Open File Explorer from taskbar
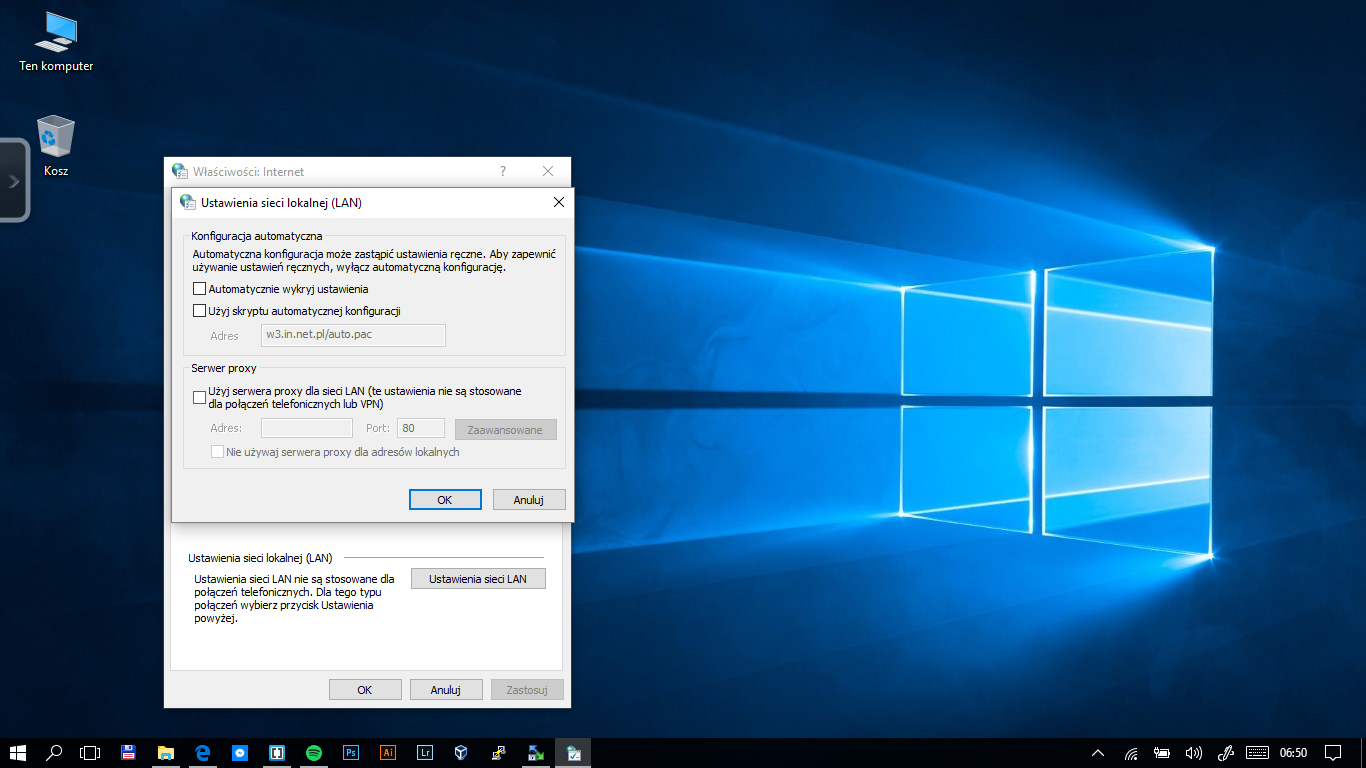 165,753
